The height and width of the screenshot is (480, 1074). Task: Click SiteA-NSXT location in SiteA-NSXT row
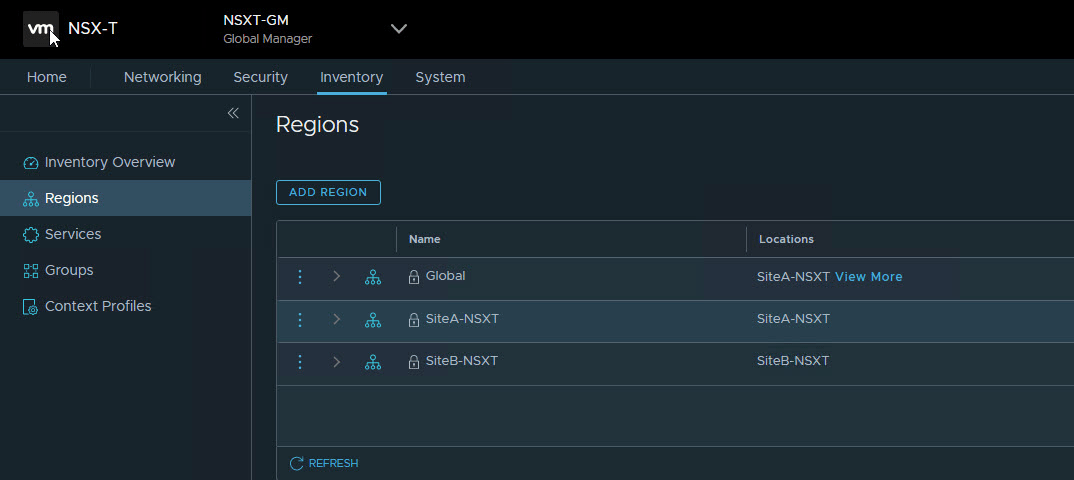793,318
